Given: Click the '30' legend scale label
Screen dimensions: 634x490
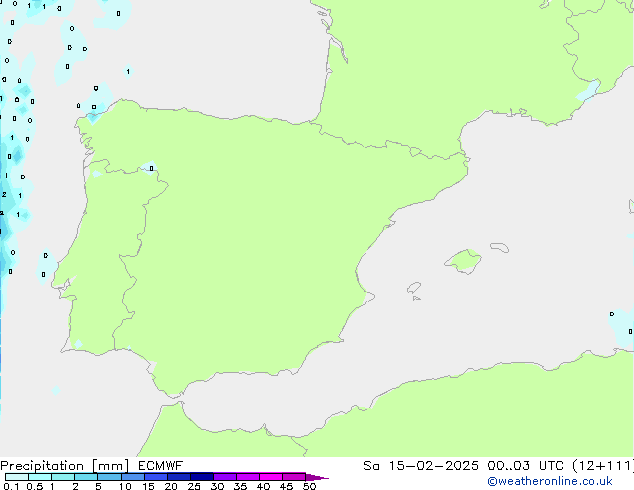Looking at the screenshot, I should pyautogui.click(x=217, y=486).
